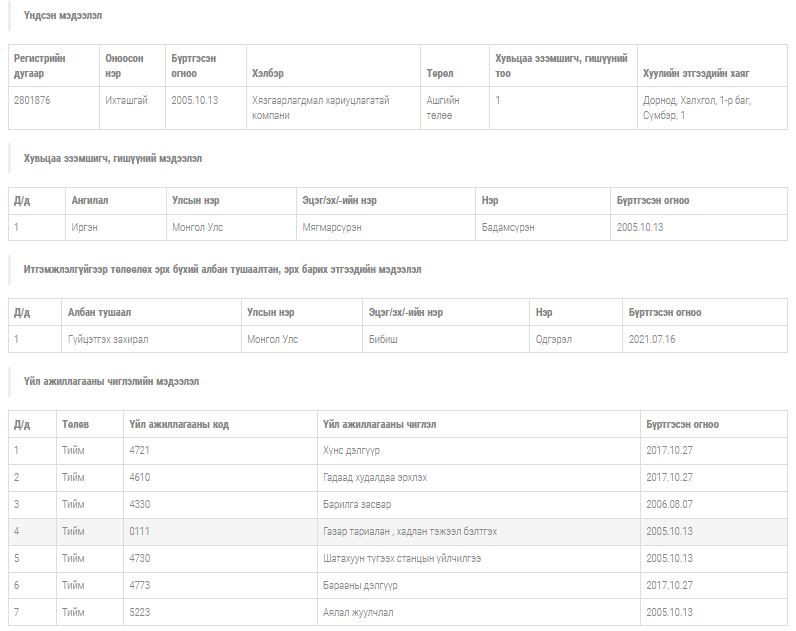Click the "Гадаад худалдаа эрхлэх" activity

coord(375,477)
